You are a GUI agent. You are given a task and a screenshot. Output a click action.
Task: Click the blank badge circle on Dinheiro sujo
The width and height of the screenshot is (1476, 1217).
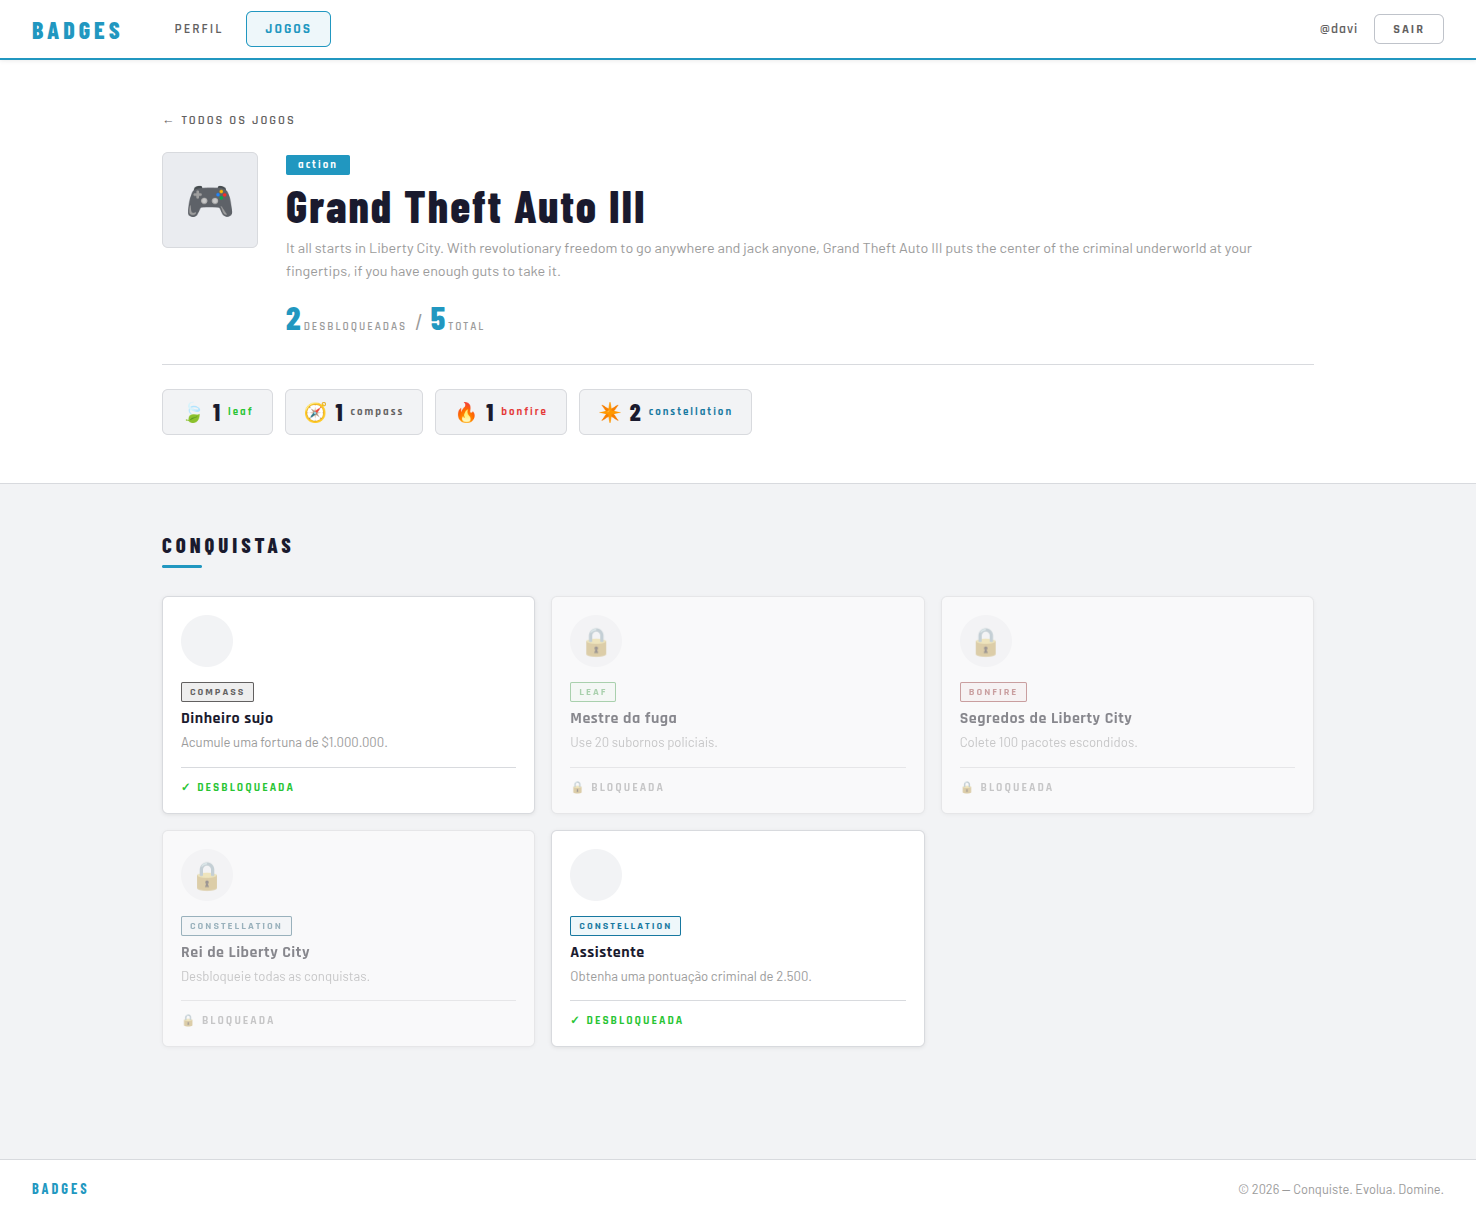point(207,641)
